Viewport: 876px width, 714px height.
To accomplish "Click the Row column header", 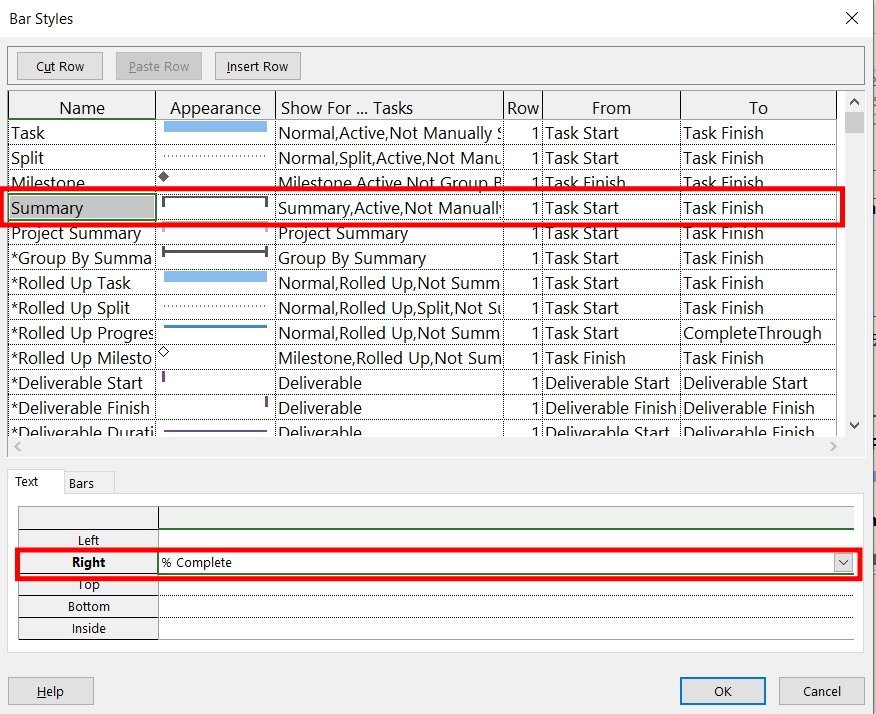I will click(x=523, y=107).
